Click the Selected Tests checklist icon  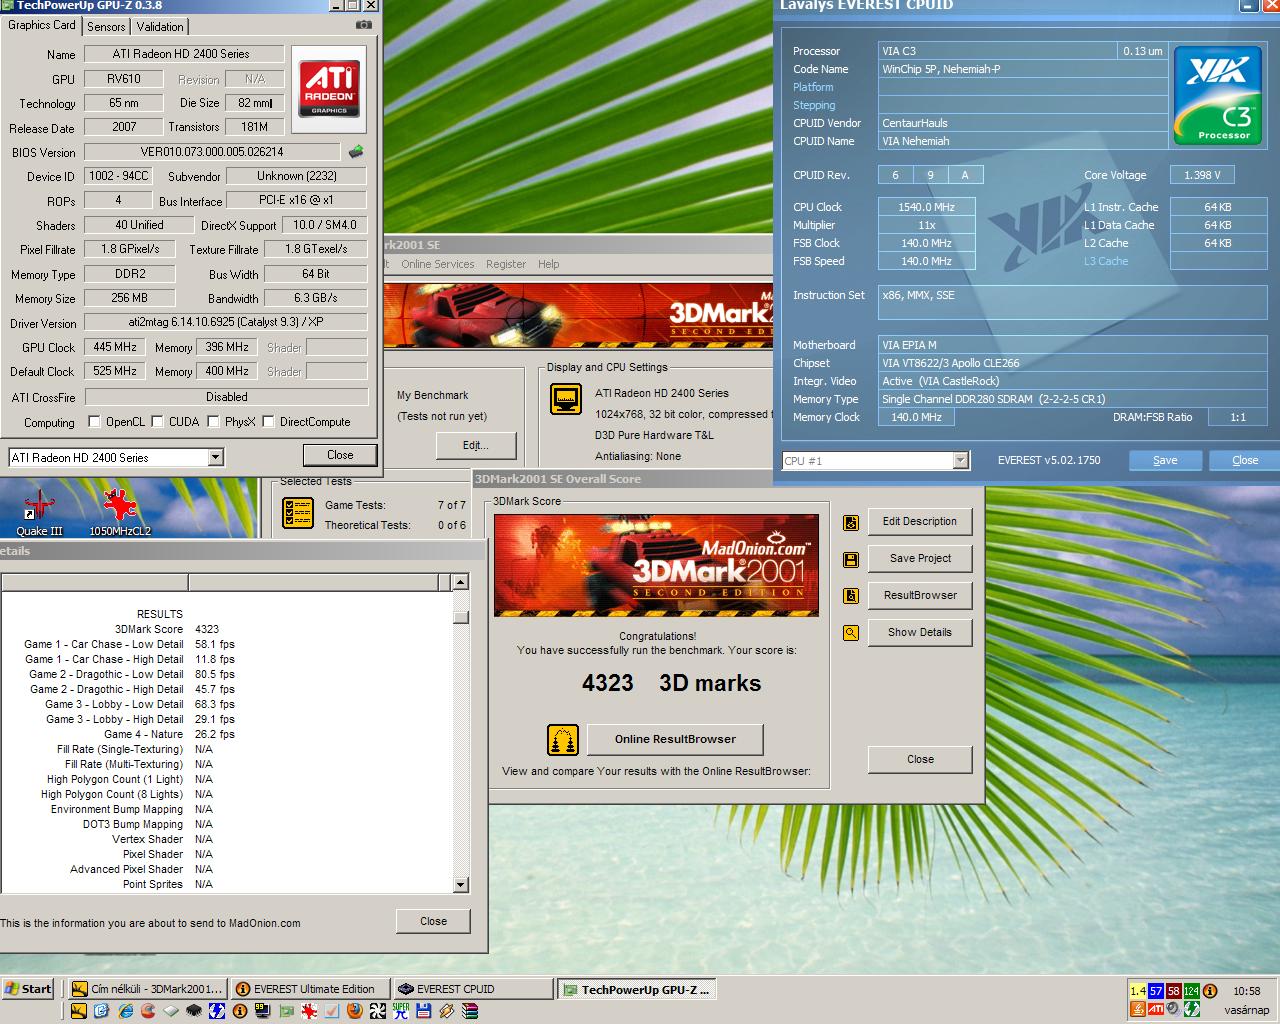coord(298,513)
